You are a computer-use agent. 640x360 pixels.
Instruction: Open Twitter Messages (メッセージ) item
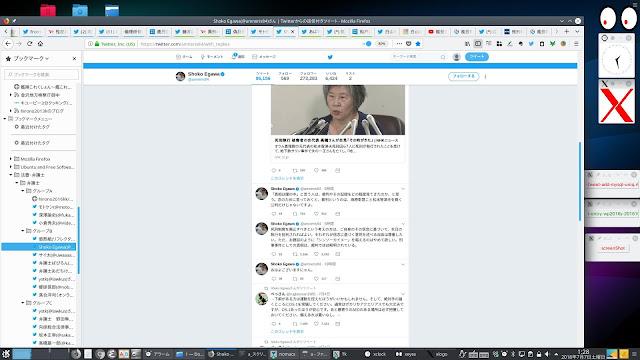coord(264,57)
